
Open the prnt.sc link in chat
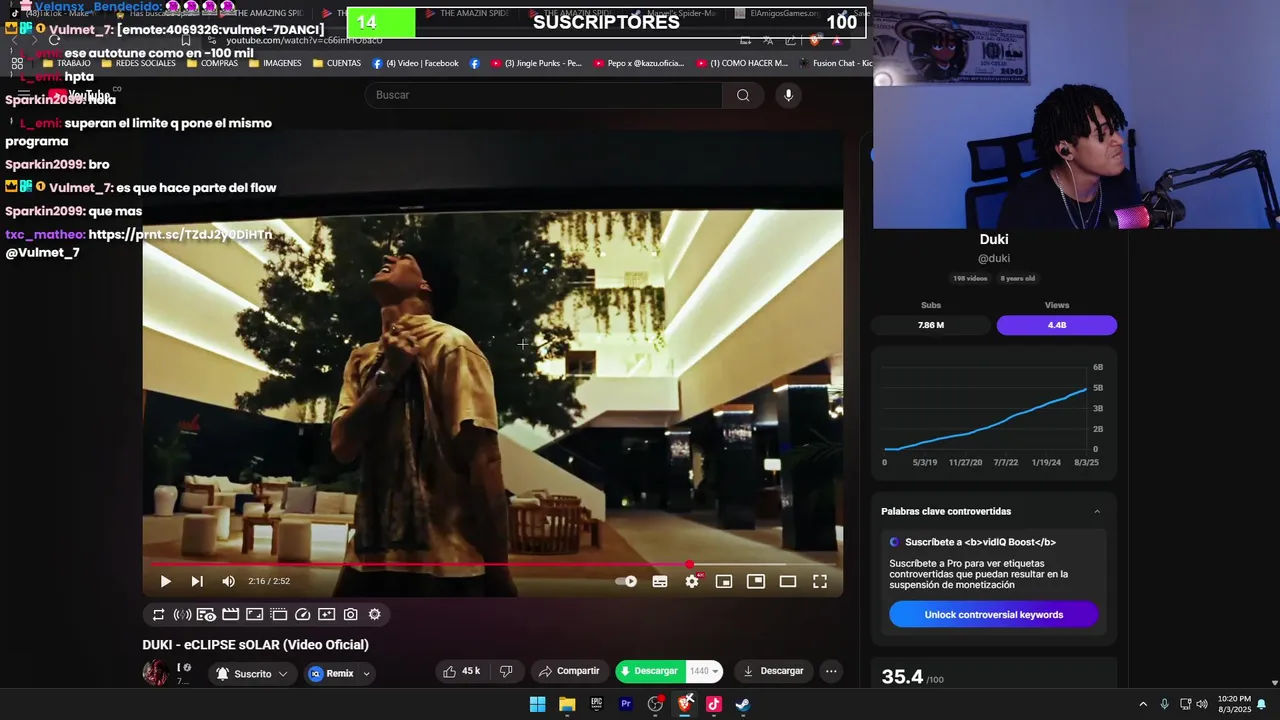click(x=180, y=235)
